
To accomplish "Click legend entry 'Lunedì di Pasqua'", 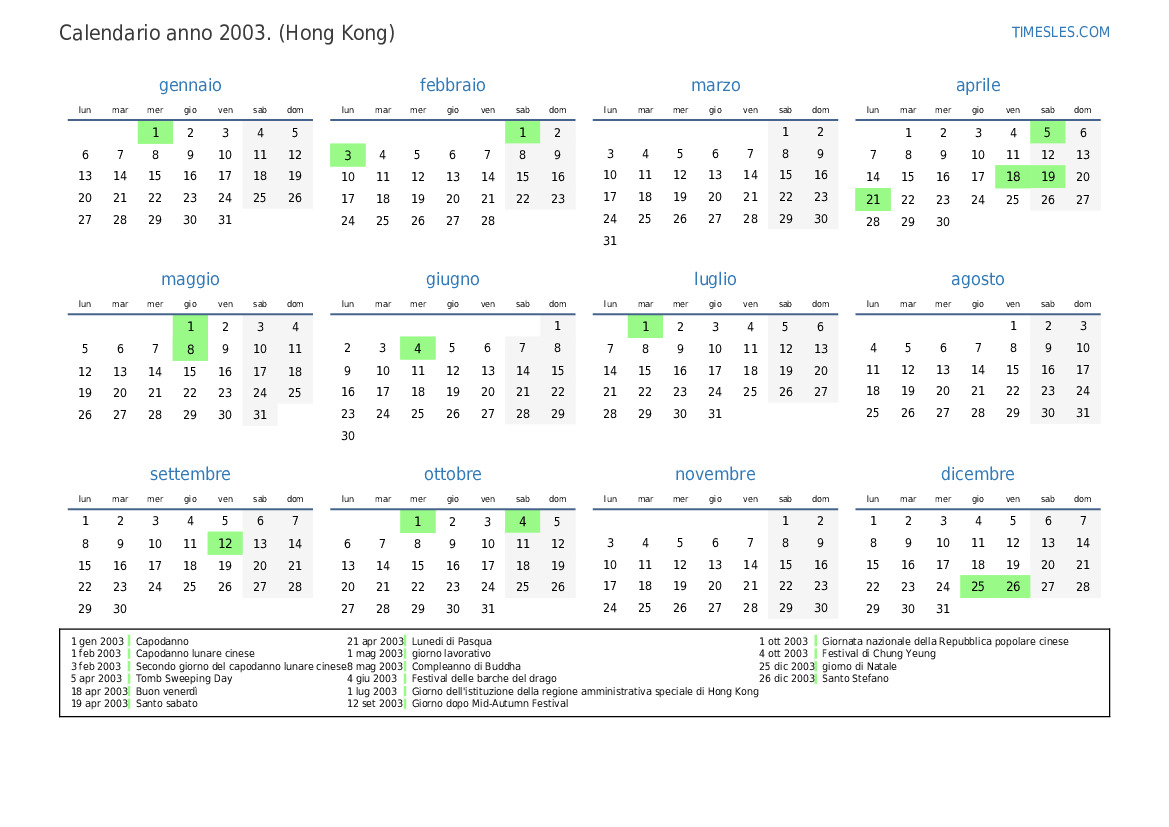I will click(x=451, y=641).
